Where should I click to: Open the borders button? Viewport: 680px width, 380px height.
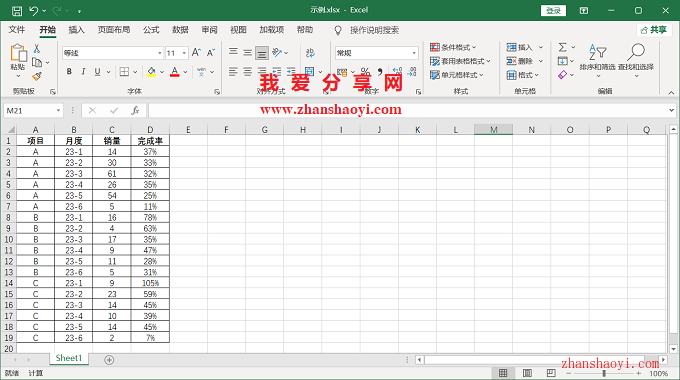pyautogui.click(x=124, y=72)
